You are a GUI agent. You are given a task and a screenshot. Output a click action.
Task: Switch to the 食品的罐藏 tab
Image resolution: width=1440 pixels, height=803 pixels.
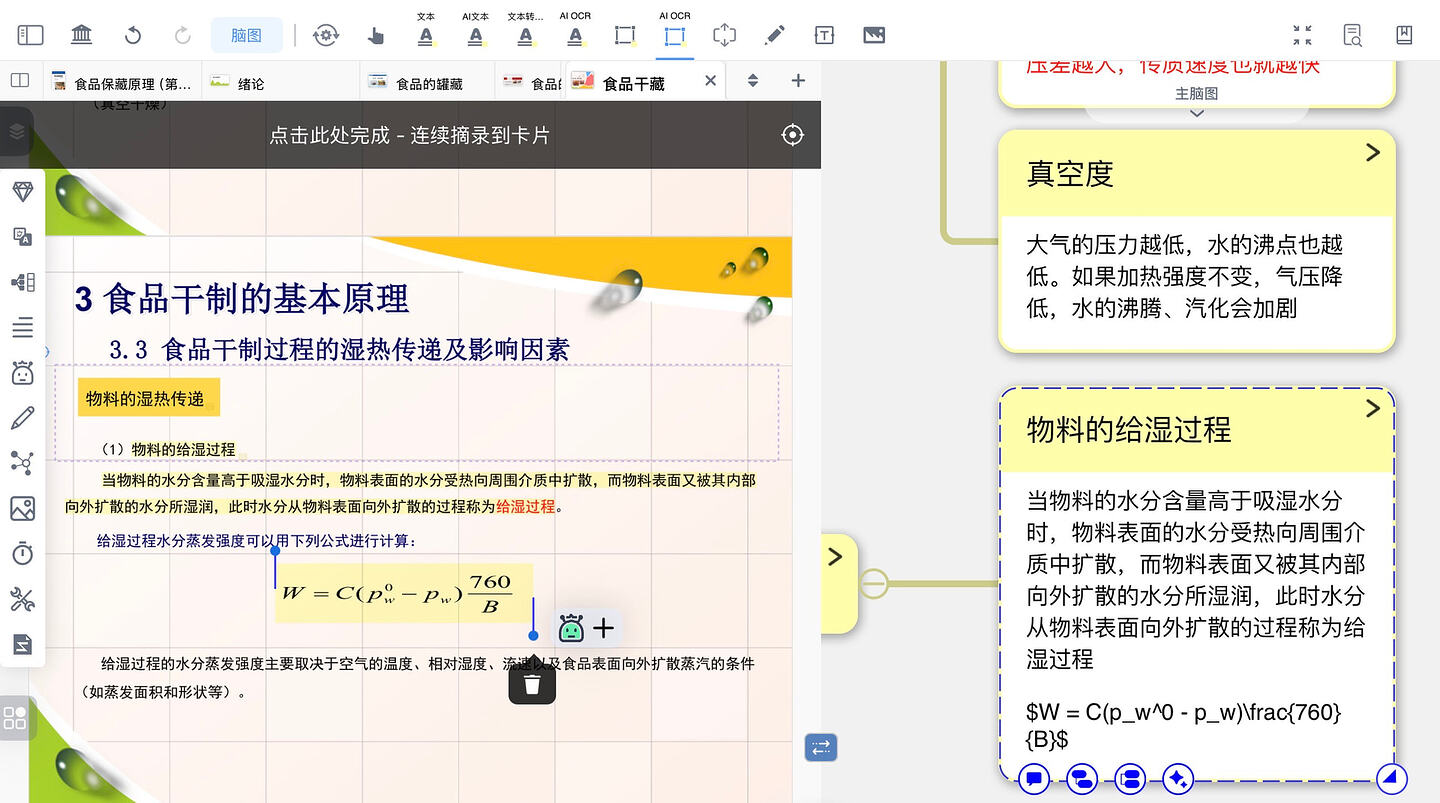coord(429,84)
